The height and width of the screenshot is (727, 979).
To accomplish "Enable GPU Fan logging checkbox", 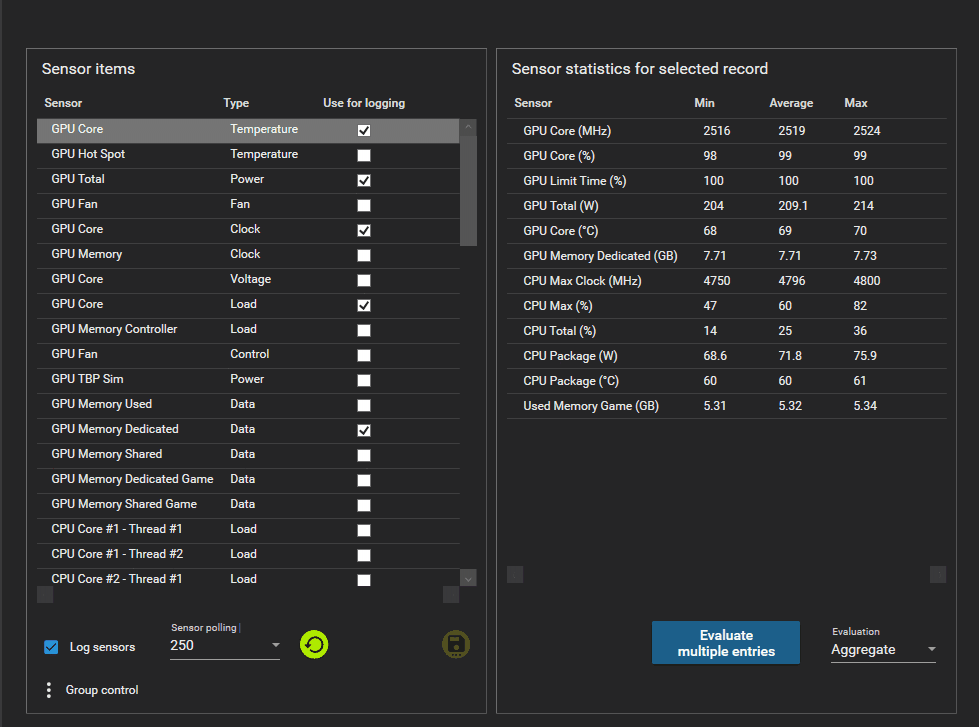I will pyautogui.click(x=363, y=204).
